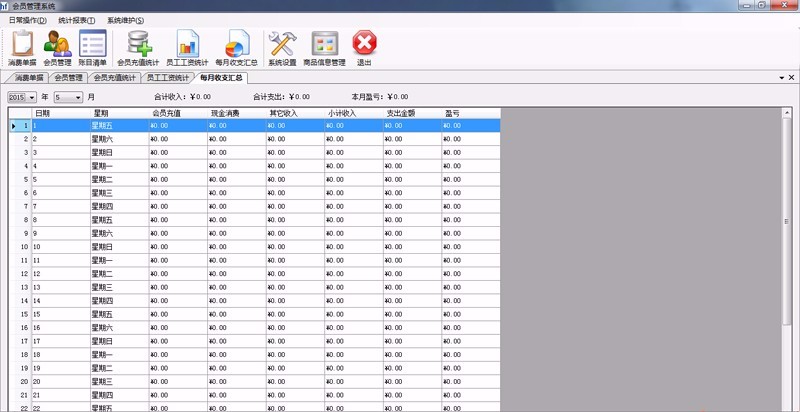Click the app icon in title bar

click(x=5, y=6)
